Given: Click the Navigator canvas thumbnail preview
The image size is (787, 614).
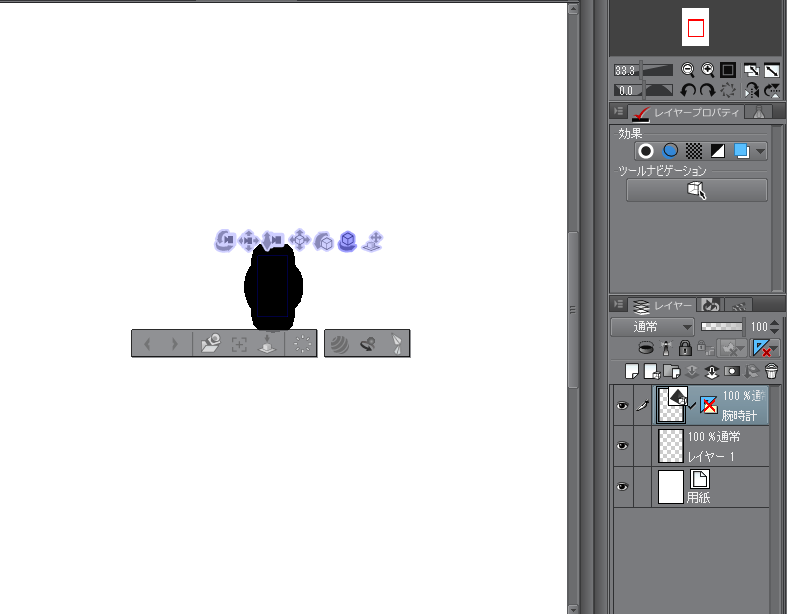Looking at the screenshot, I should click(695, 27).
